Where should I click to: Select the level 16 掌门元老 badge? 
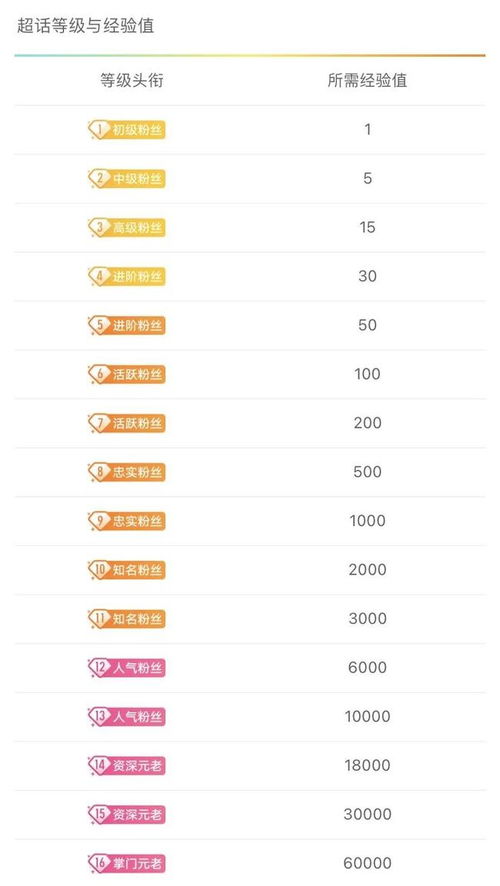(x=127, y=863)
